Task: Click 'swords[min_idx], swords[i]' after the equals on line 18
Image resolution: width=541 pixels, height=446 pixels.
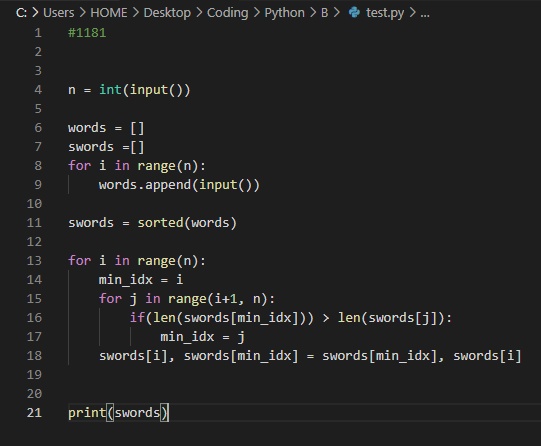Action: click(x=422, y=356)
